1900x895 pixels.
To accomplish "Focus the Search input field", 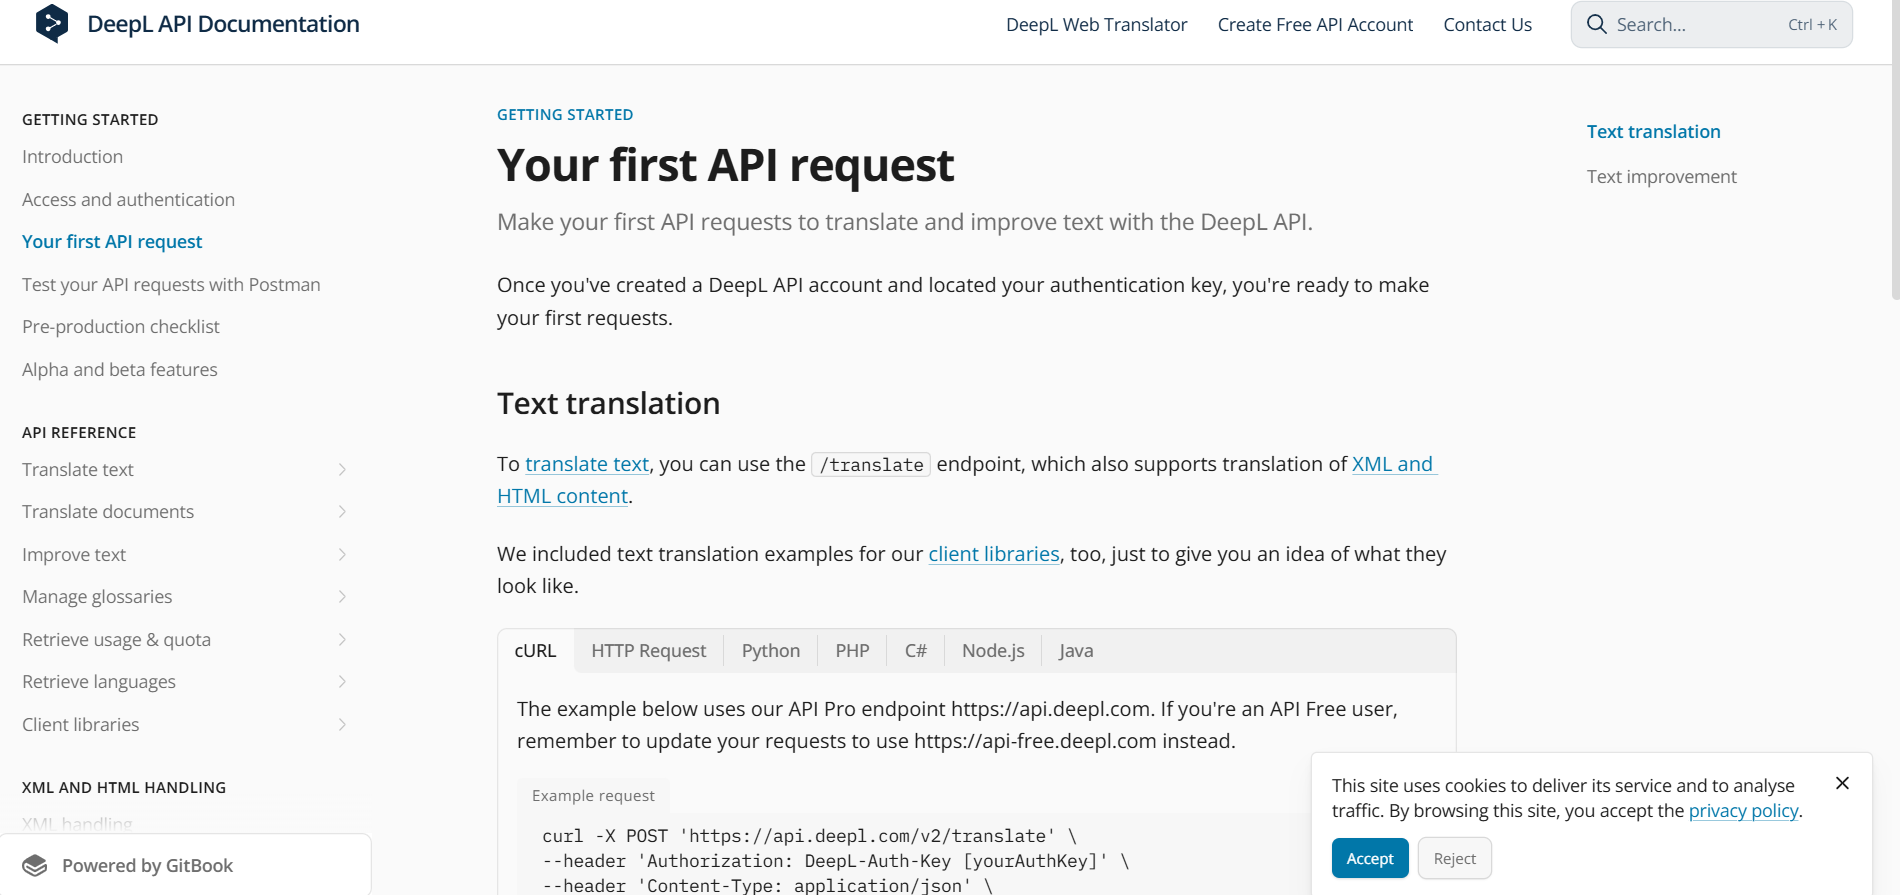I will pyautogui.click(x=1711, y=24).
